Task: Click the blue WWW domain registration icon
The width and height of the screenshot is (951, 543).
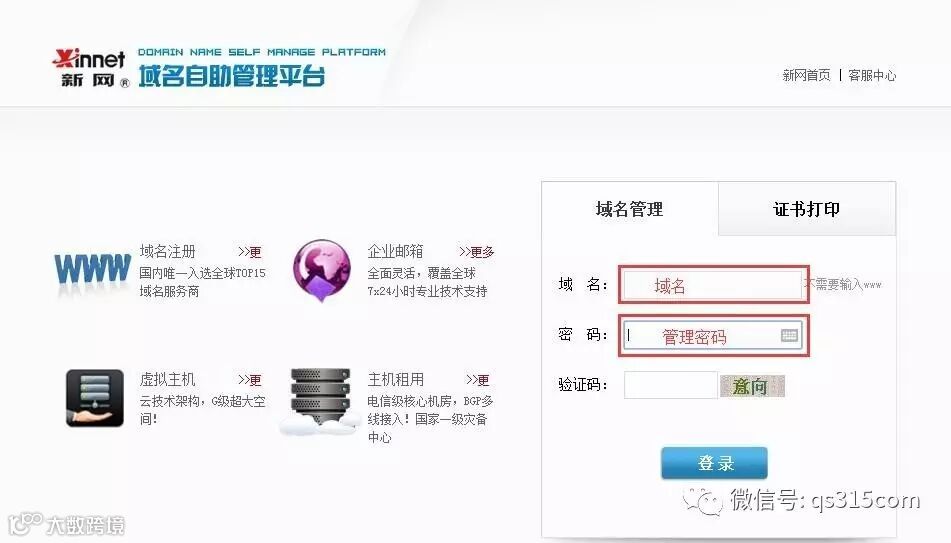Action: 92,271
